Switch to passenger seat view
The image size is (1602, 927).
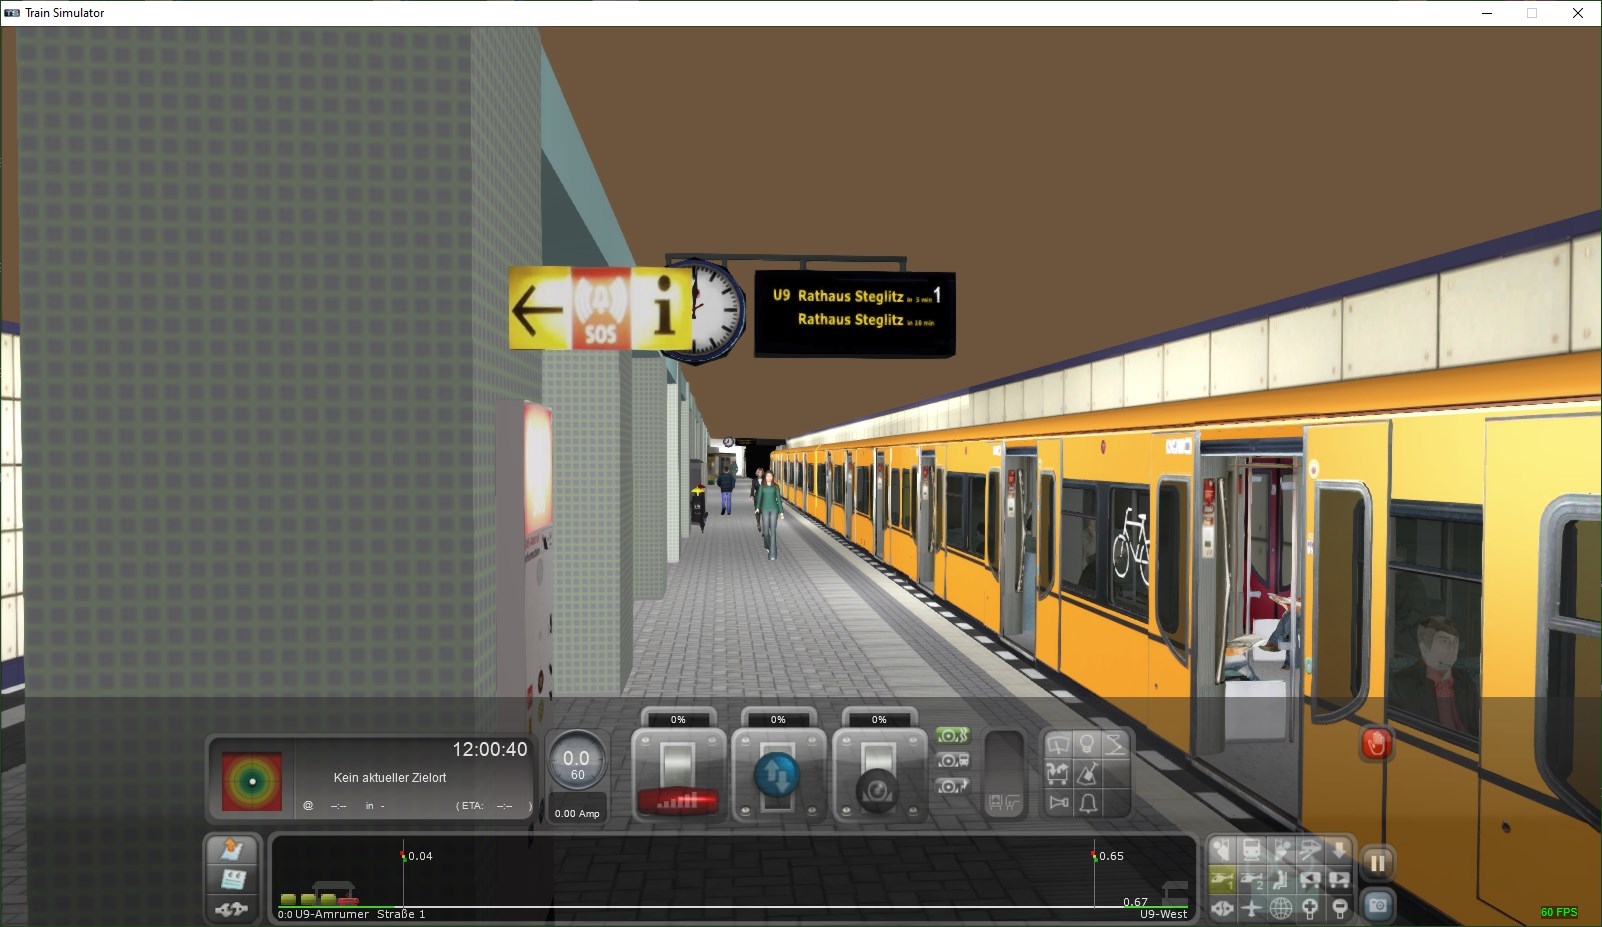pos(1280,880)
